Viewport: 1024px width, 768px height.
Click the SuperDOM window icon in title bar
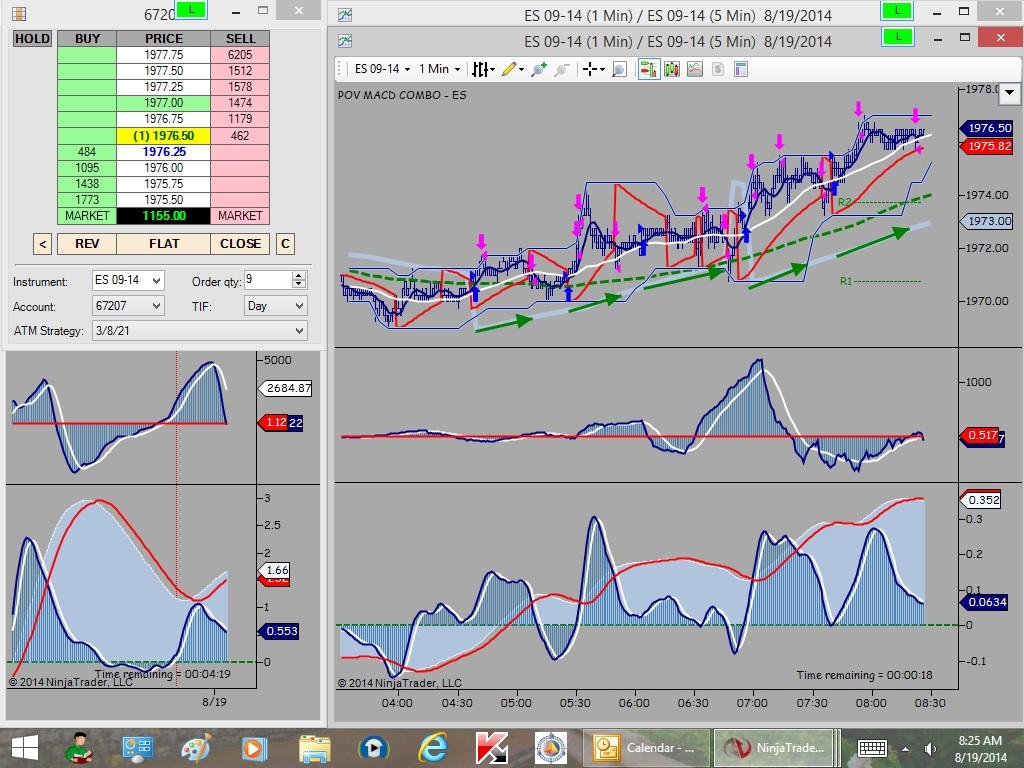pyautogui.click(x=19, y=12)
